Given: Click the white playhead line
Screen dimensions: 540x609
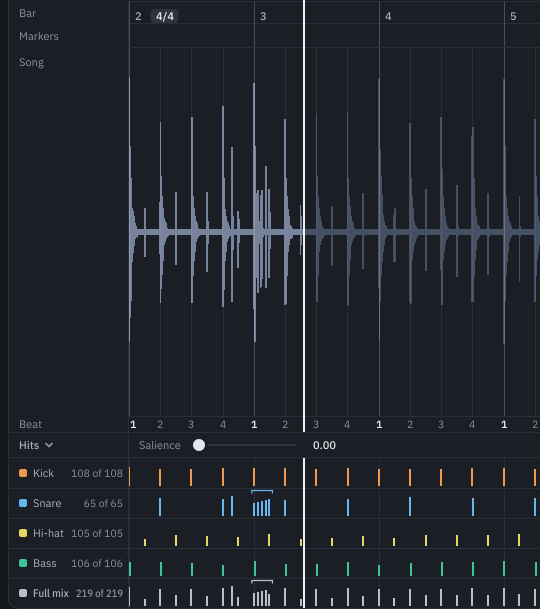Looking at the screenshot, I should [x=304, y=233].
